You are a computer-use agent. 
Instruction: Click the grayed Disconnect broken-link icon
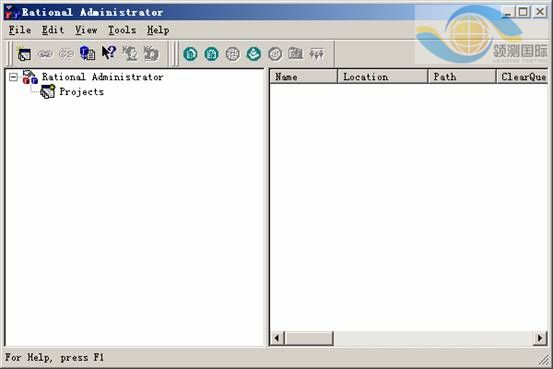click(x=66, y=54)
